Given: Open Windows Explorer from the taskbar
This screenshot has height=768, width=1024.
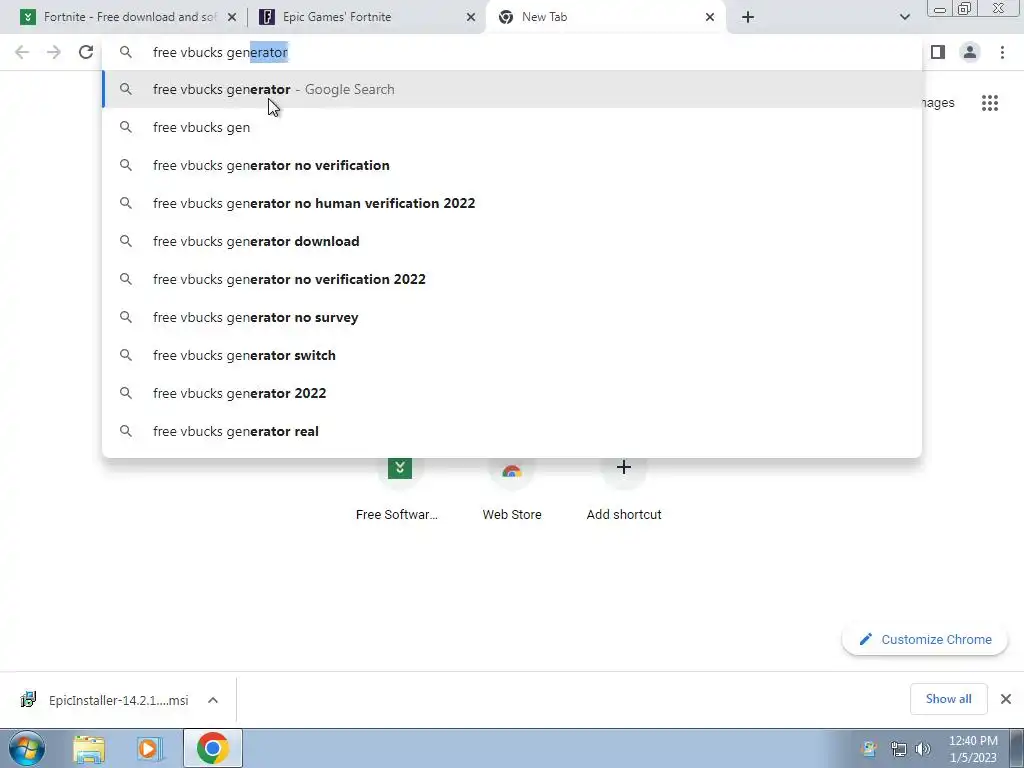Looking at the screenshot, I should 89,749.
